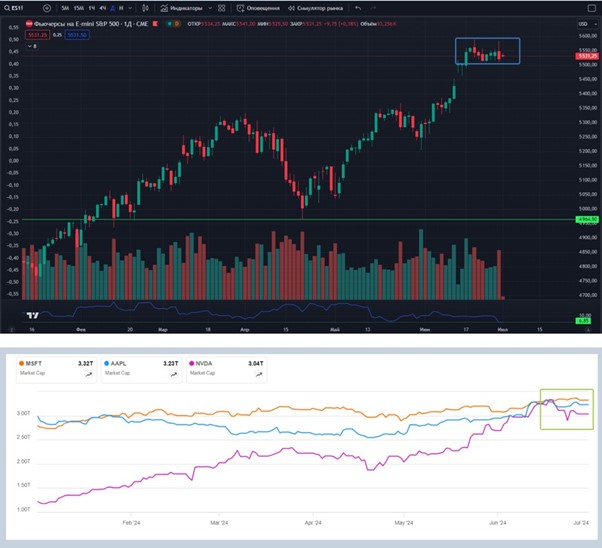
Task: Click the chart icon on AAPL card
Action: (174, 374)
